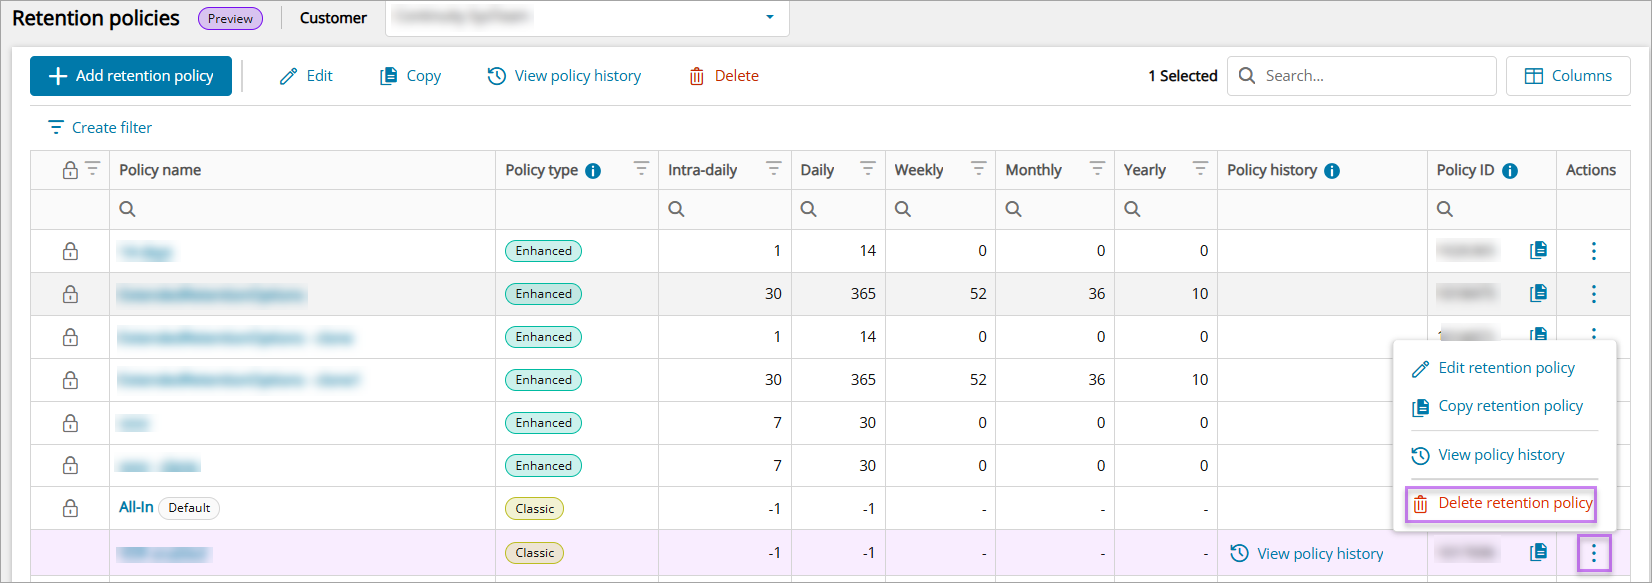This screenshot has width=1652, height=583.
Task: Click View policy history link in bottom row
Action: [x=1319, y=553]
